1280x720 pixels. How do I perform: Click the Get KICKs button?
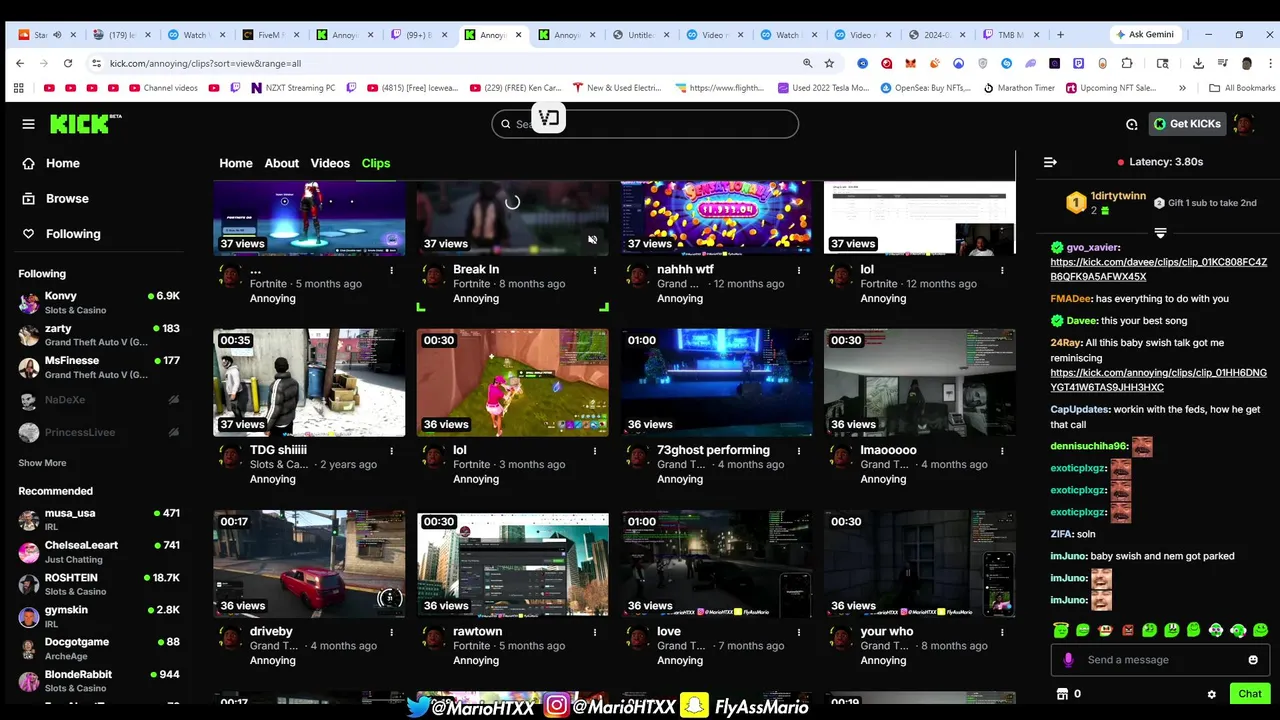tap(1187, 124)
